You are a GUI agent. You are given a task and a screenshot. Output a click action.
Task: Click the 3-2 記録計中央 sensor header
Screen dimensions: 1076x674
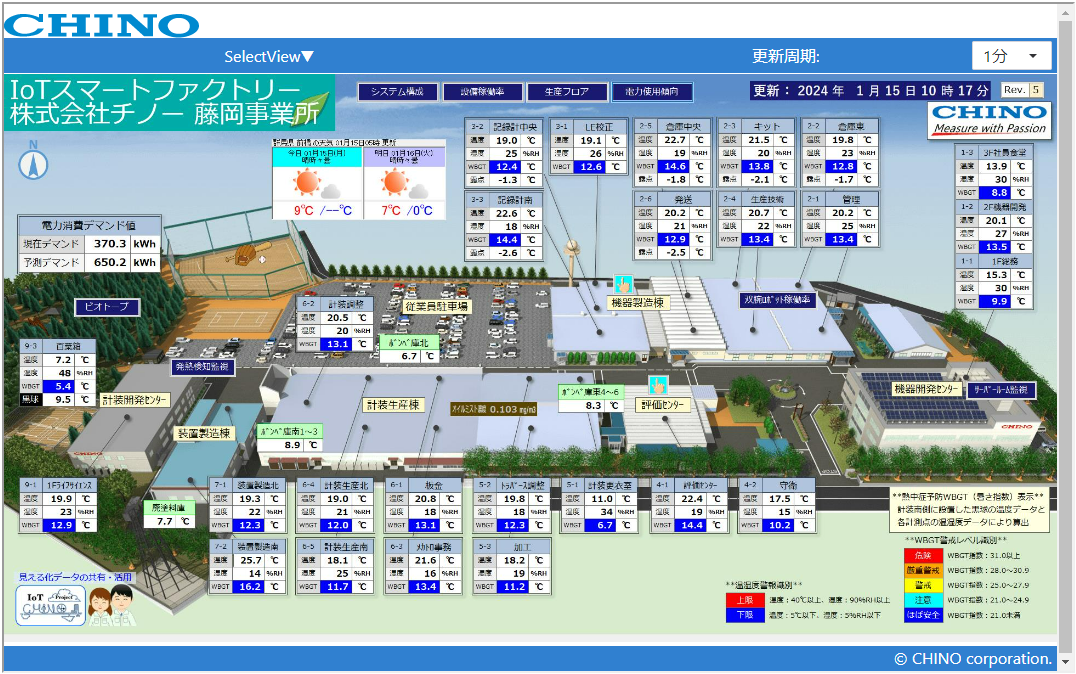click(x=505, y=127)
